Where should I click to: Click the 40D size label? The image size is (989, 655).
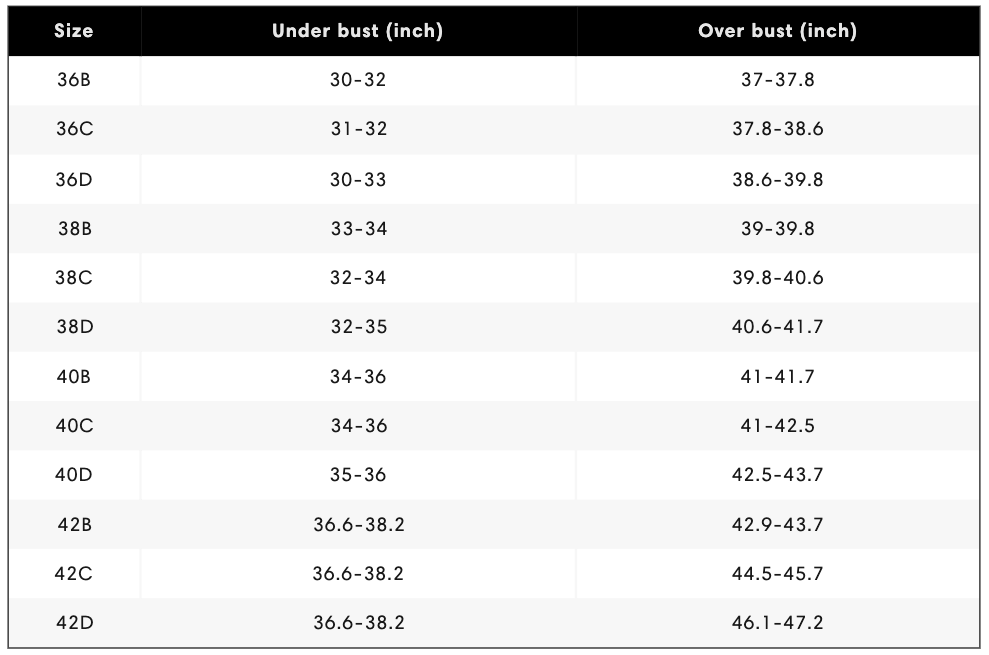74,475
